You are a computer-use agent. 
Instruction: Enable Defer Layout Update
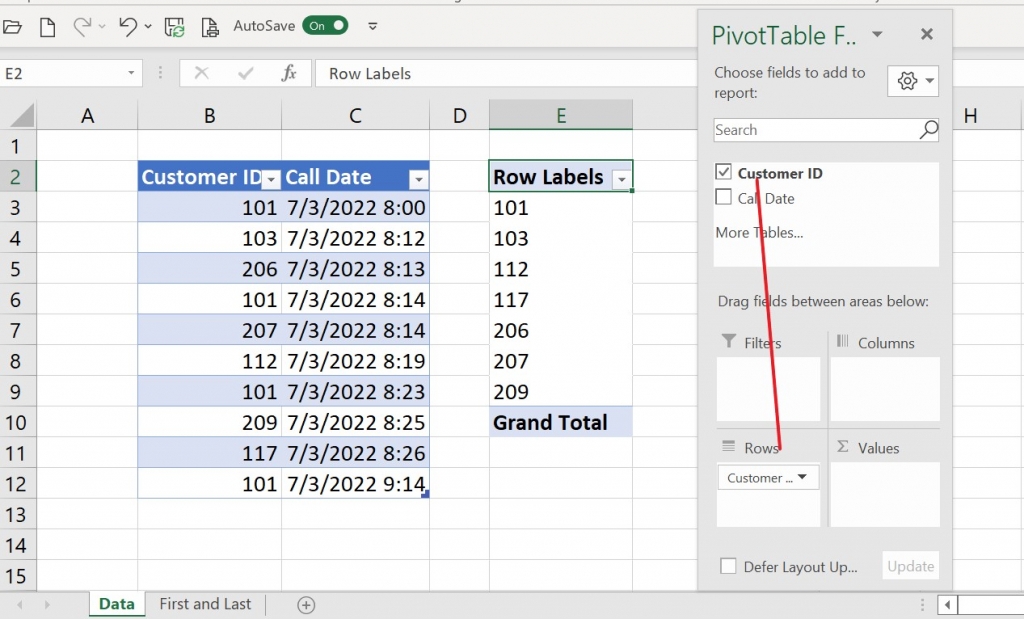point(728,565)
